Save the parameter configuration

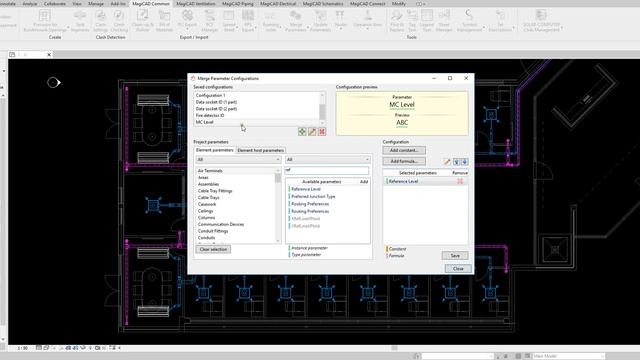point(455,256)
